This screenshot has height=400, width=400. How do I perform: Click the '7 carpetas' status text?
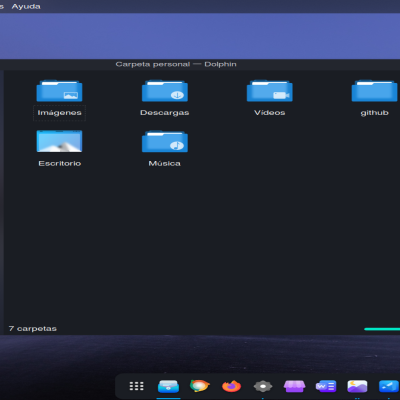coord(33,329)
